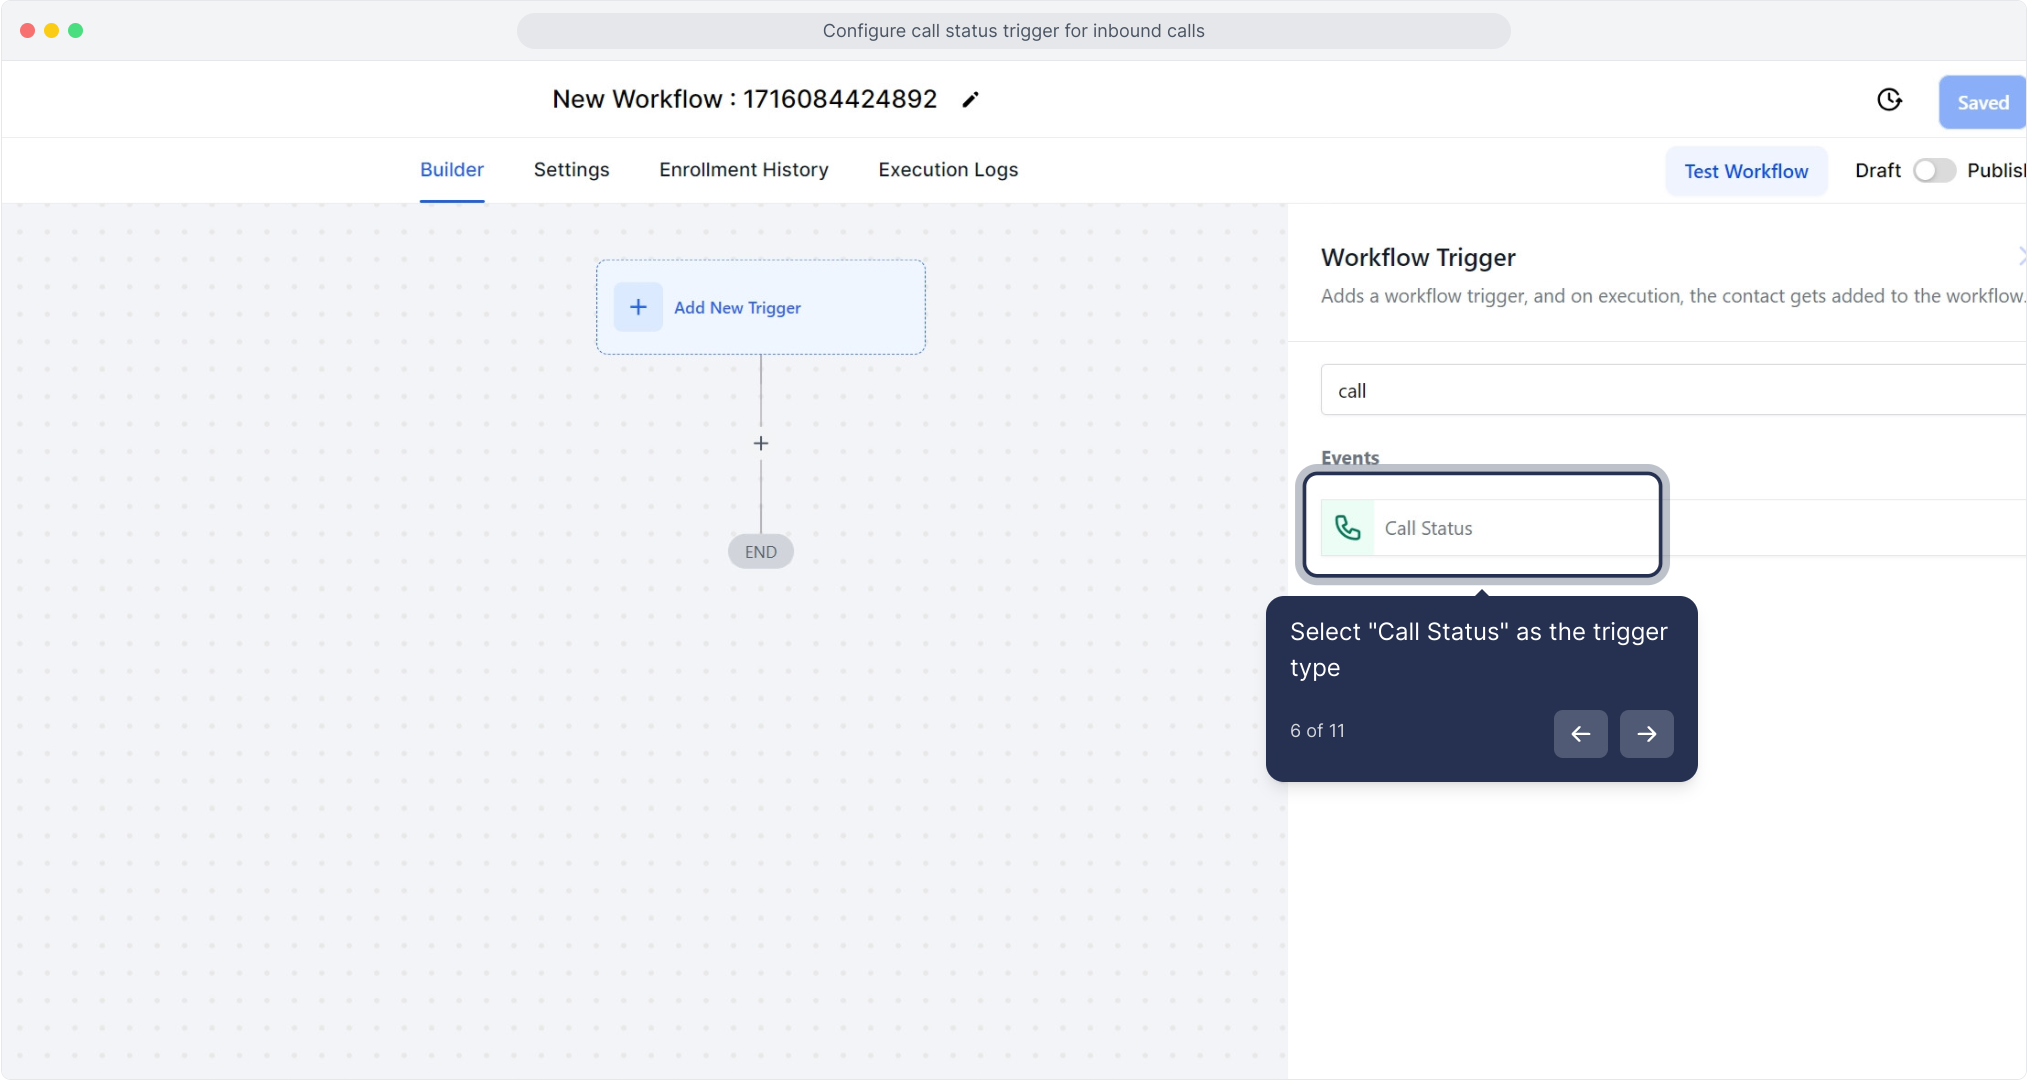Viewport: 2028px width, 1080px height.
Task: Open the Enrollment History tab
Action: point(743,170)
